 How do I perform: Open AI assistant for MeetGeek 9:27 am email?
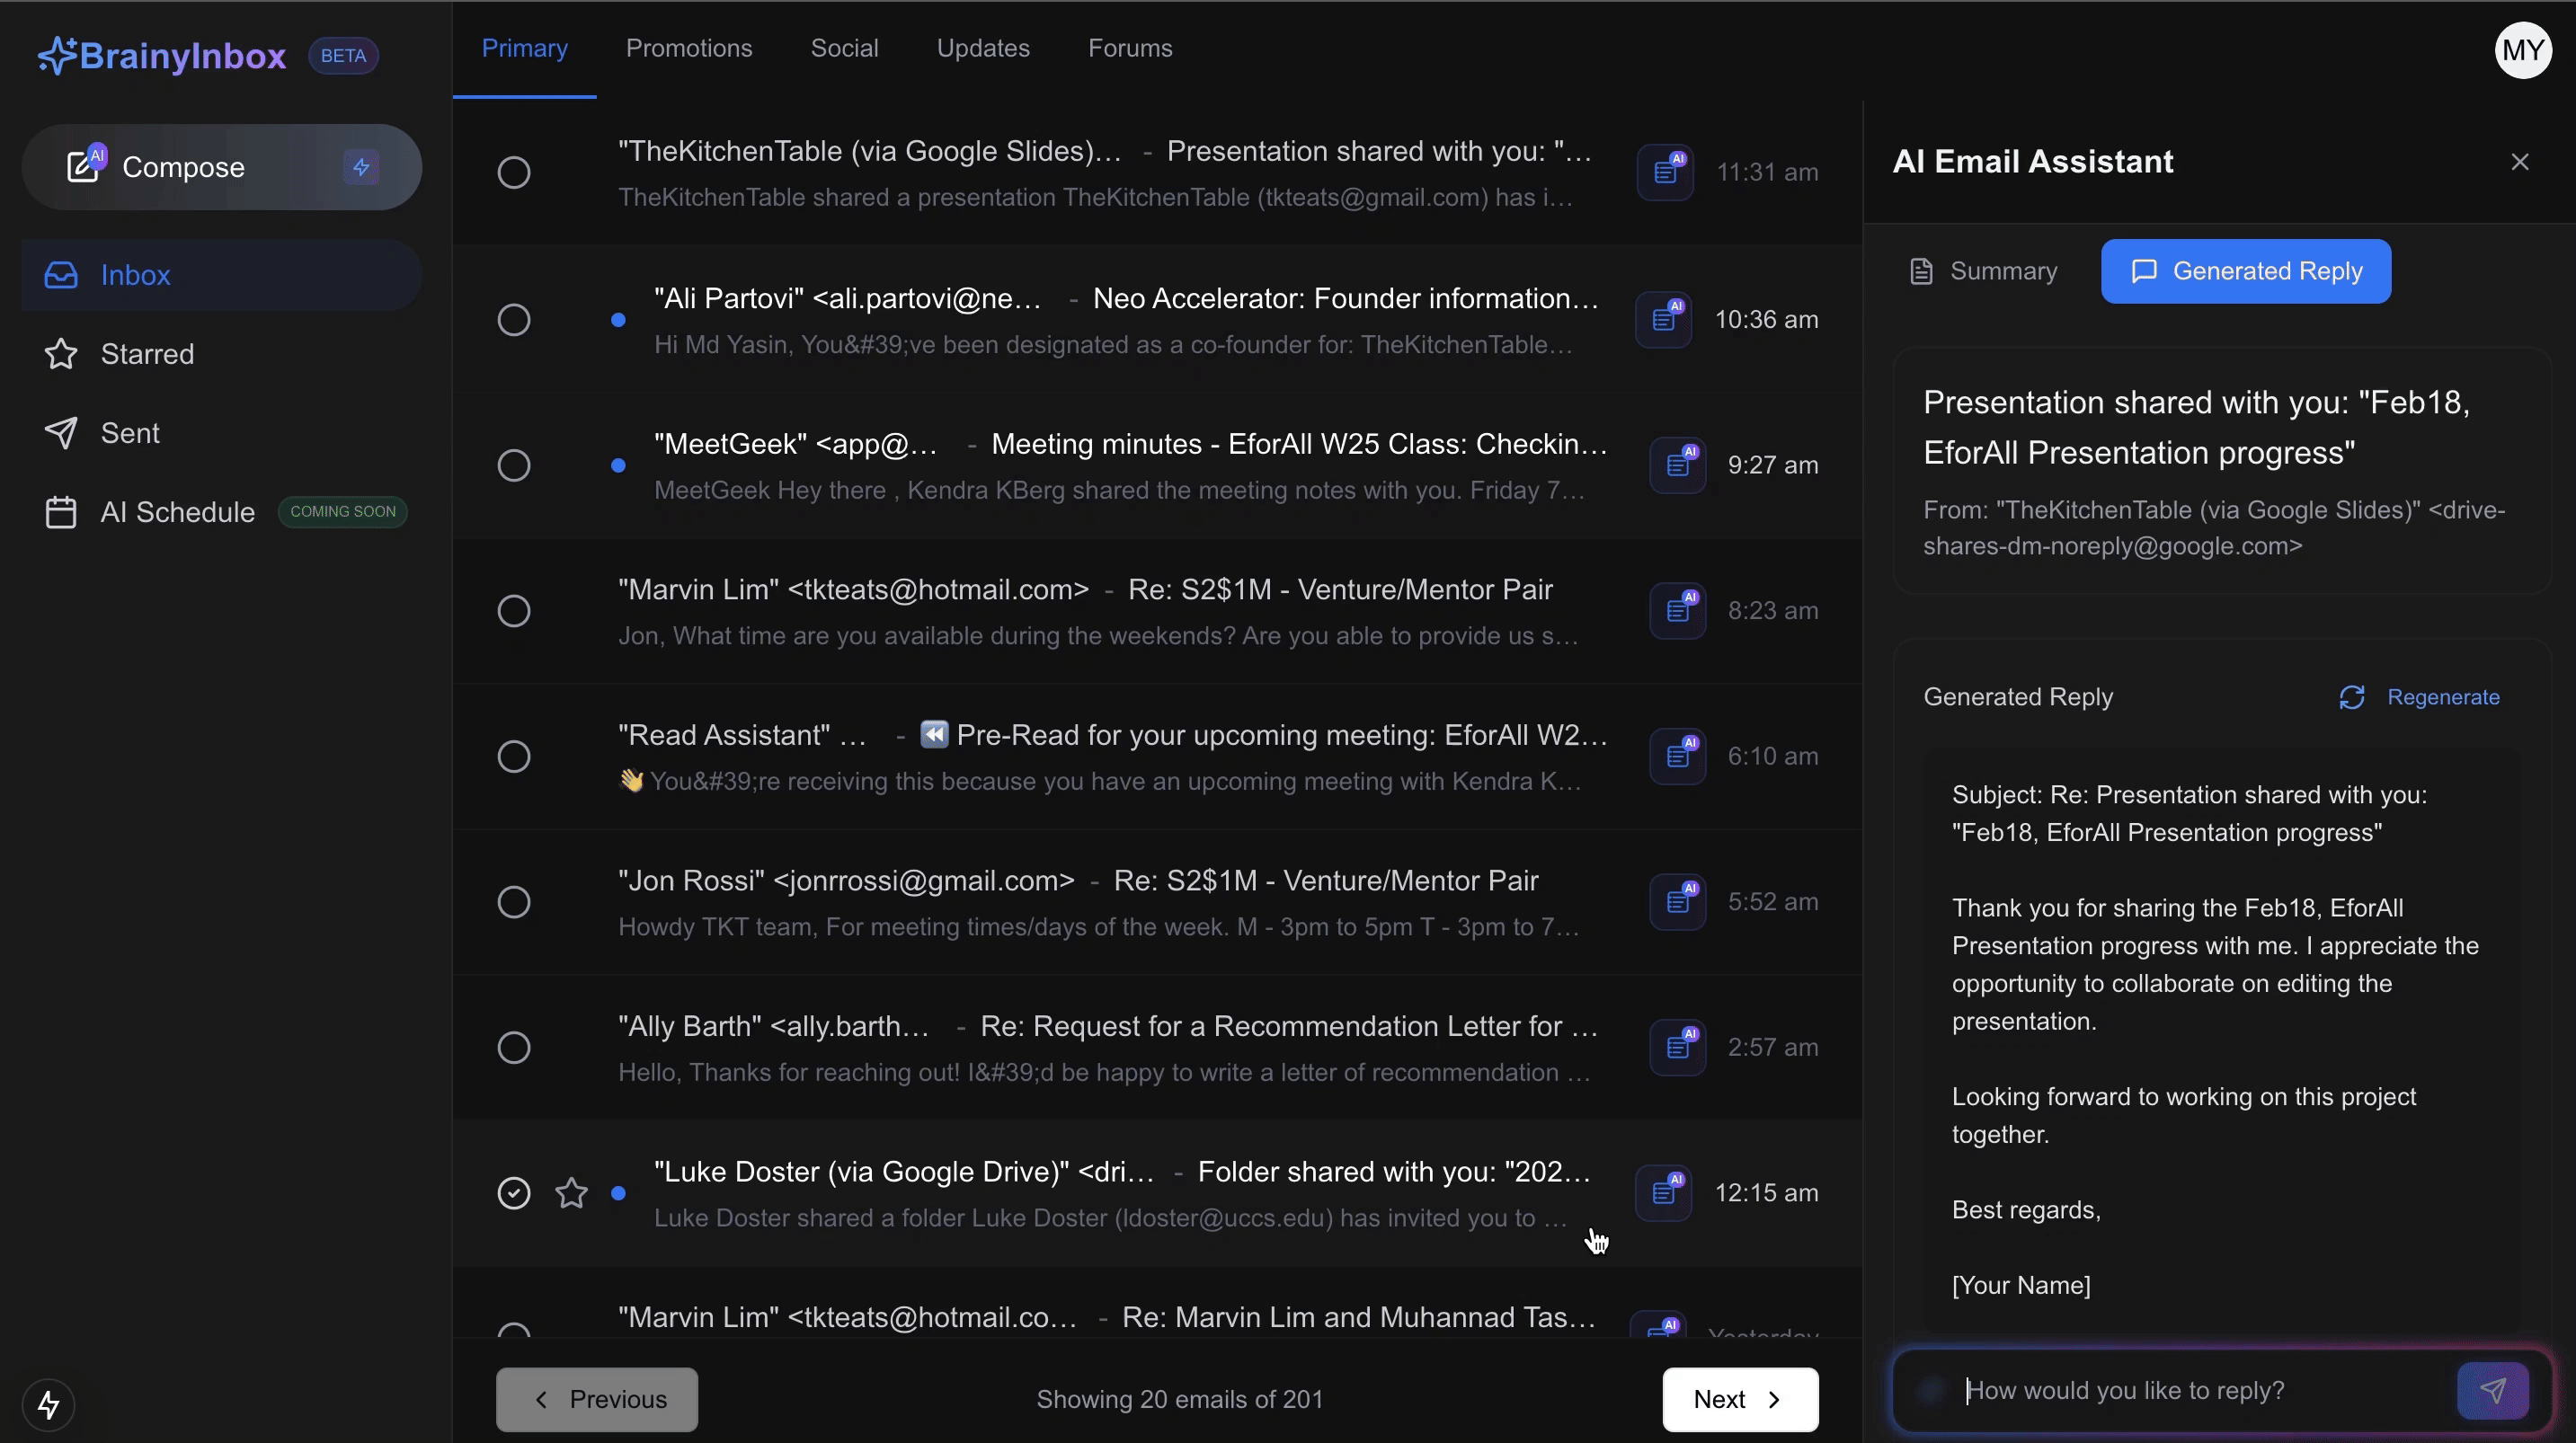pos(1678,465)
